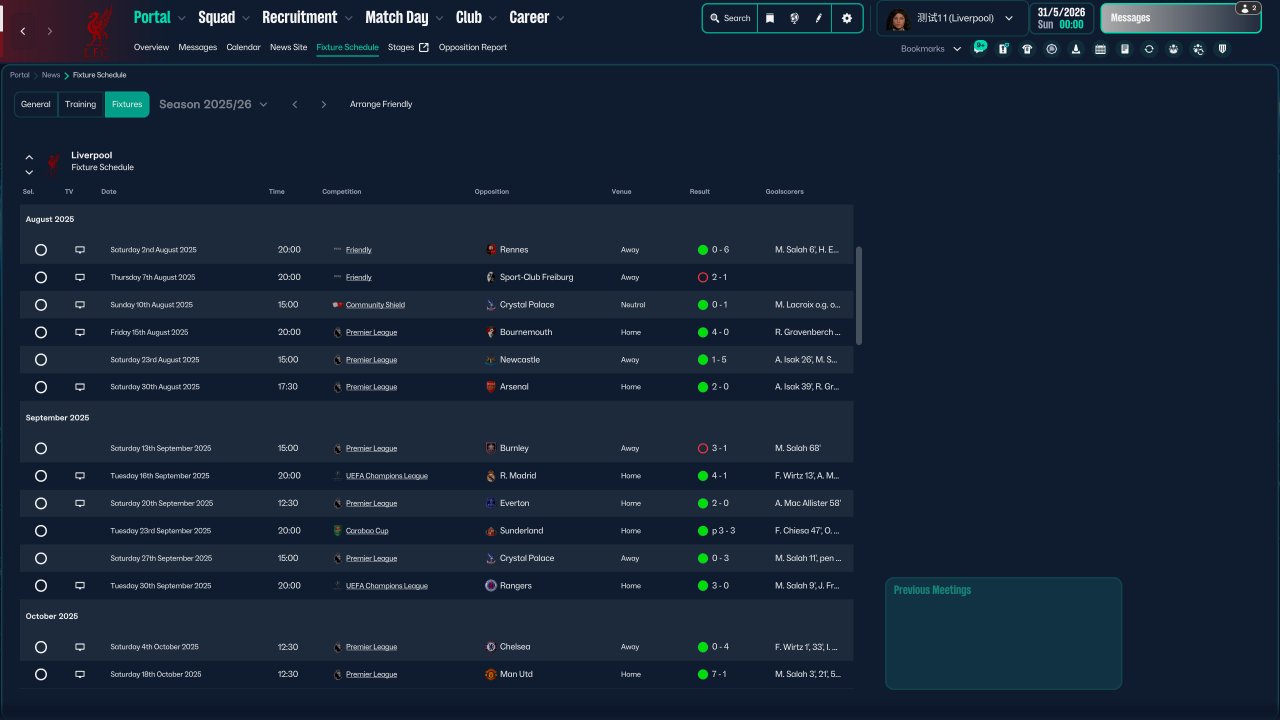Expand the Bookmarks dropdown
This screenshot has height=720, width=1280.
click(x=930, y=49)
